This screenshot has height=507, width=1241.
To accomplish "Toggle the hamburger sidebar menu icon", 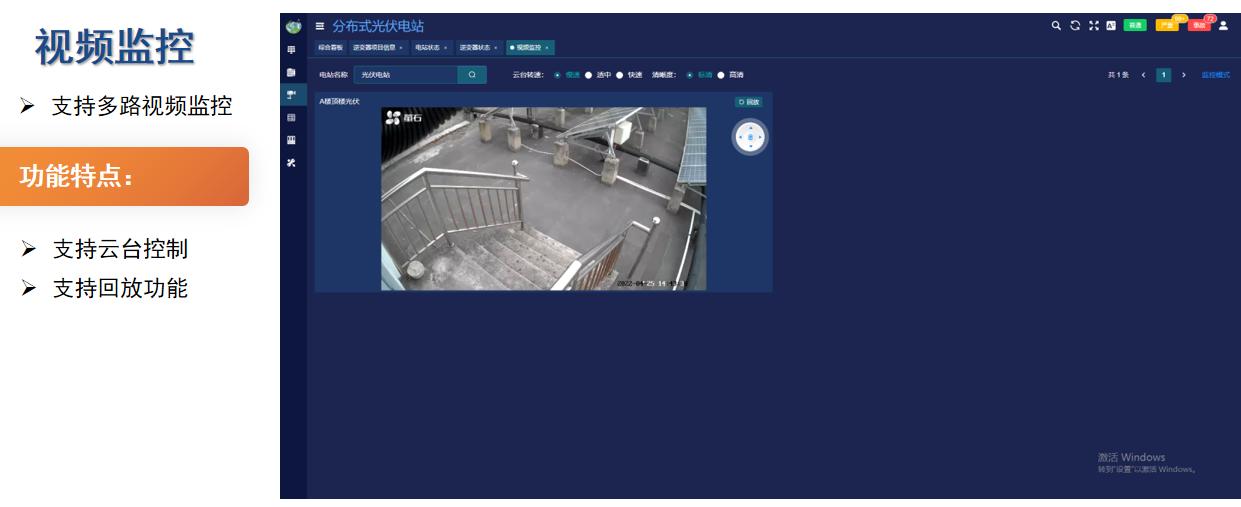I will 320,26.
